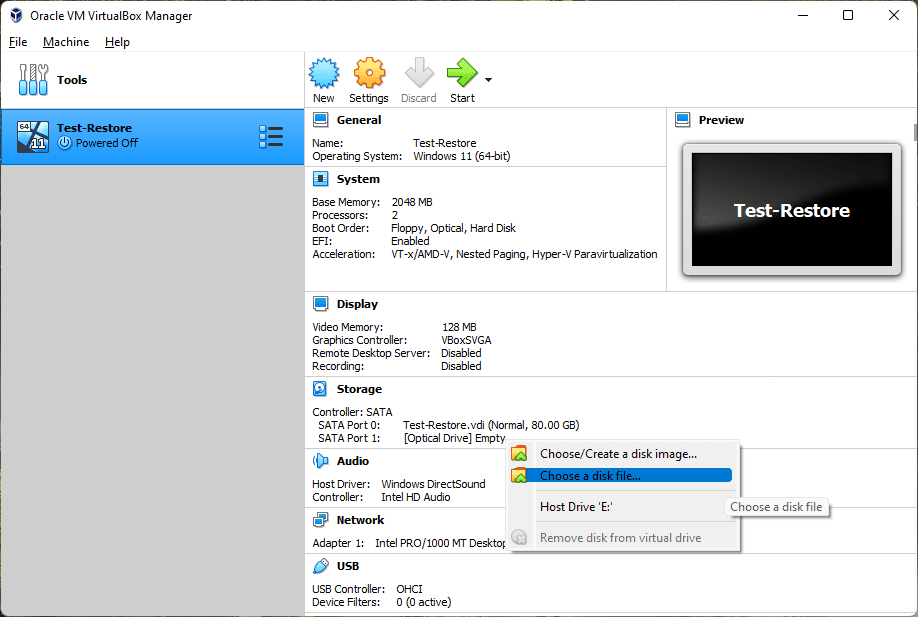Click icon beside Choose a disk file
The height and width of the screenshot is (617, 918).
click(x=519, y=475)
